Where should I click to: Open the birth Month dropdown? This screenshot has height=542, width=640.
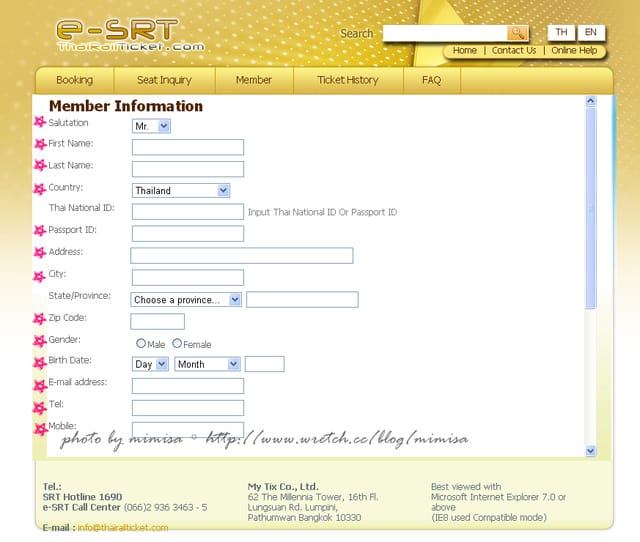tap(207, 364)
